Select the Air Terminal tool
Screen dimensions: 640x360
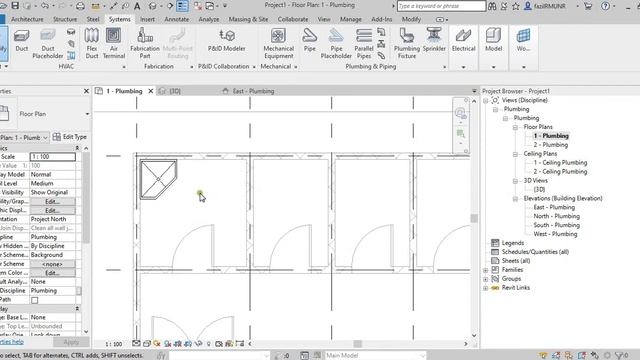tap(113, 44)
